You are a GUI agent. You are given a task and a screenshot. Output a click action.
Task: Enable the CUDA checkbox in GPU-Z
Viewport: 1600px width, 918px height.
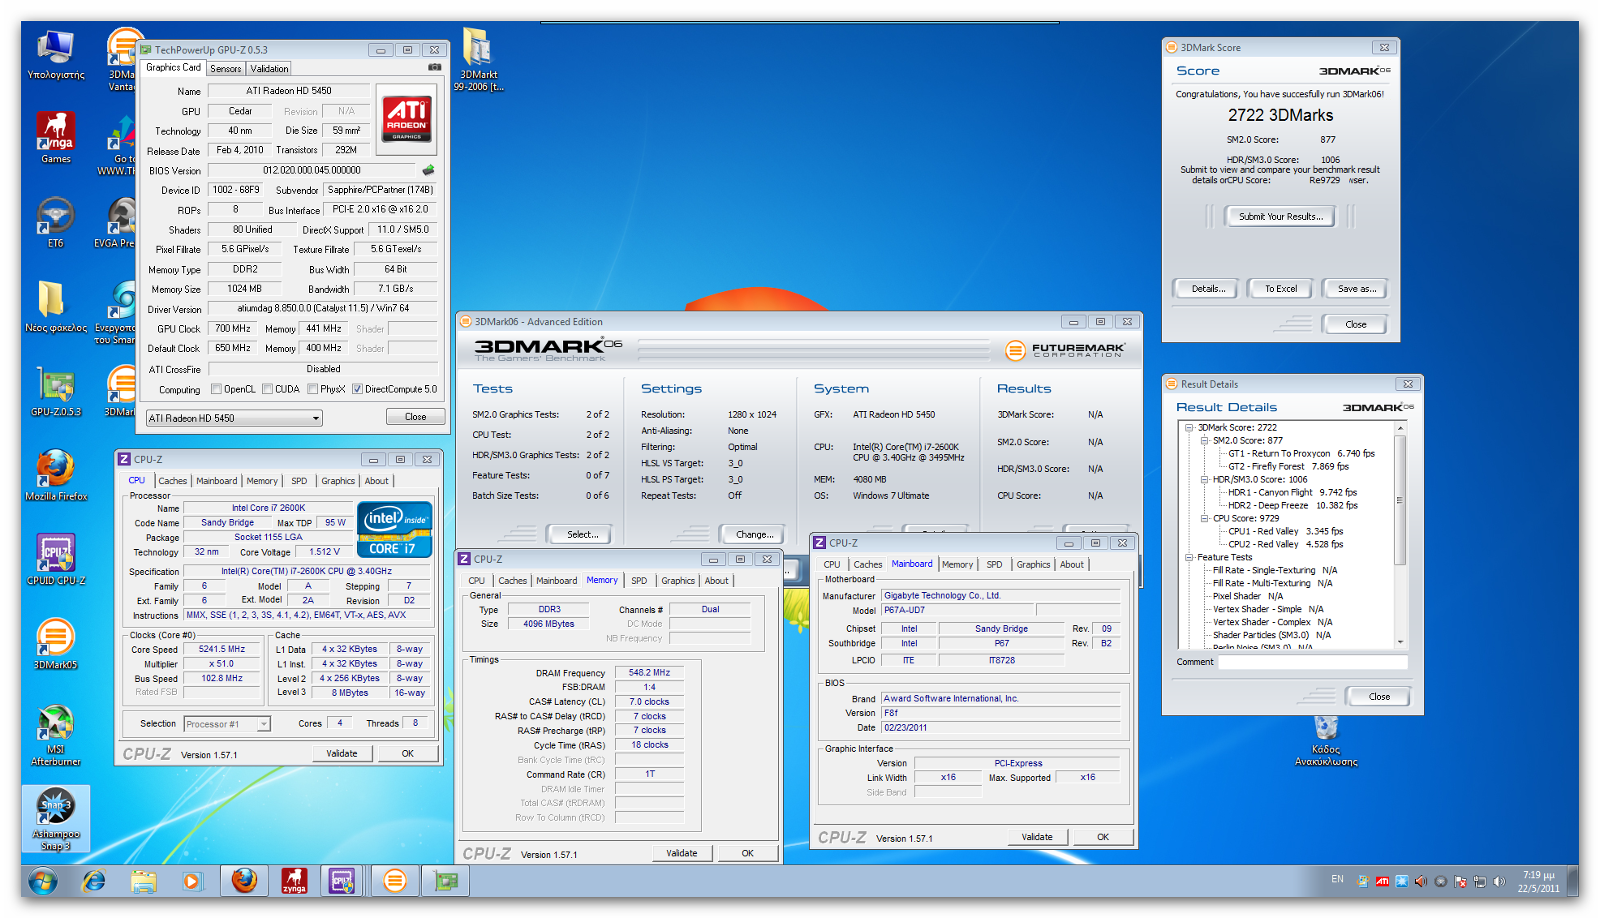coord(267,389)
